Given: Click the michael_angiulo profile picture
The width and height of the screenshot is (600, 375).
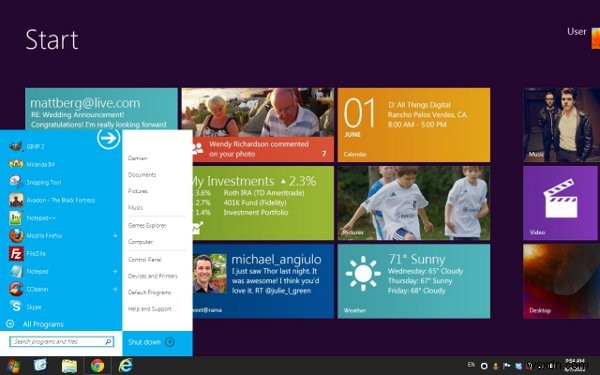Looking at the screenshot, I should click(x=210, y=274).
